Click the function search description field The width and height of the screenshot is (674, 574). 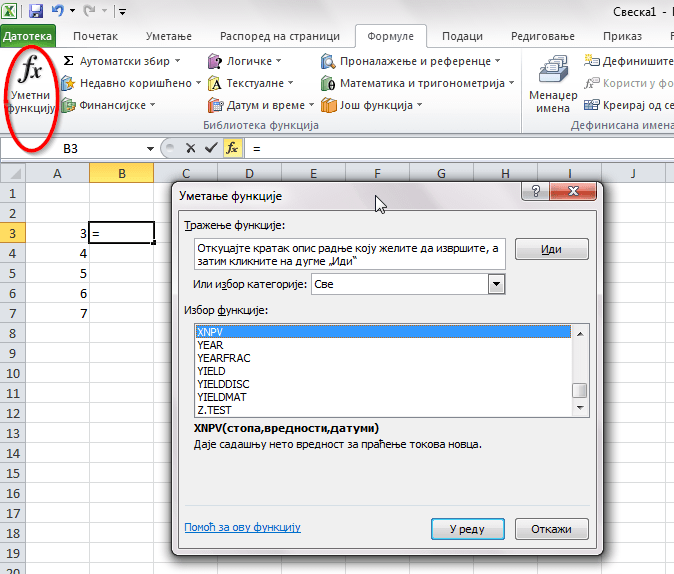point(350,254)
